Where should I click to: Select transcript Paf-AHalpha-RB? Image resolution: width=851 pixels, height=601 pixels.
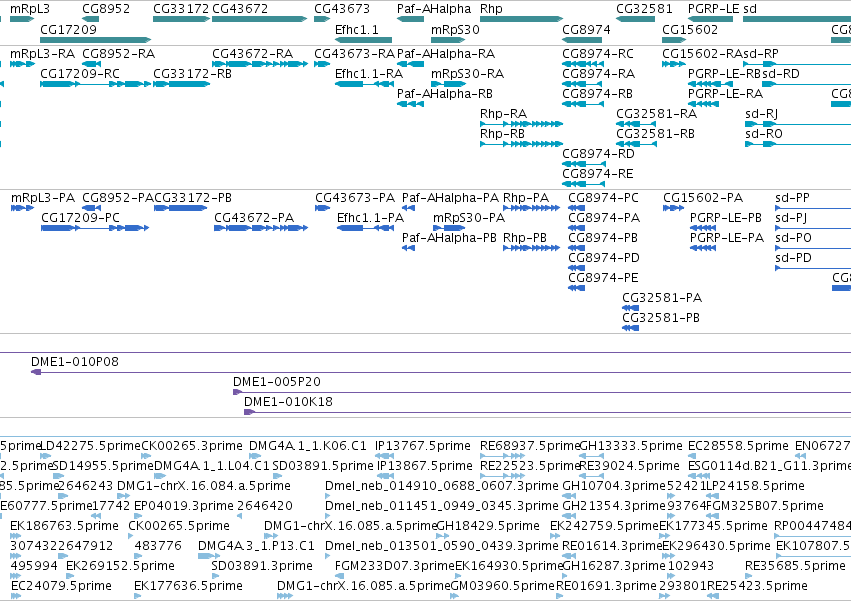(445, 93)
